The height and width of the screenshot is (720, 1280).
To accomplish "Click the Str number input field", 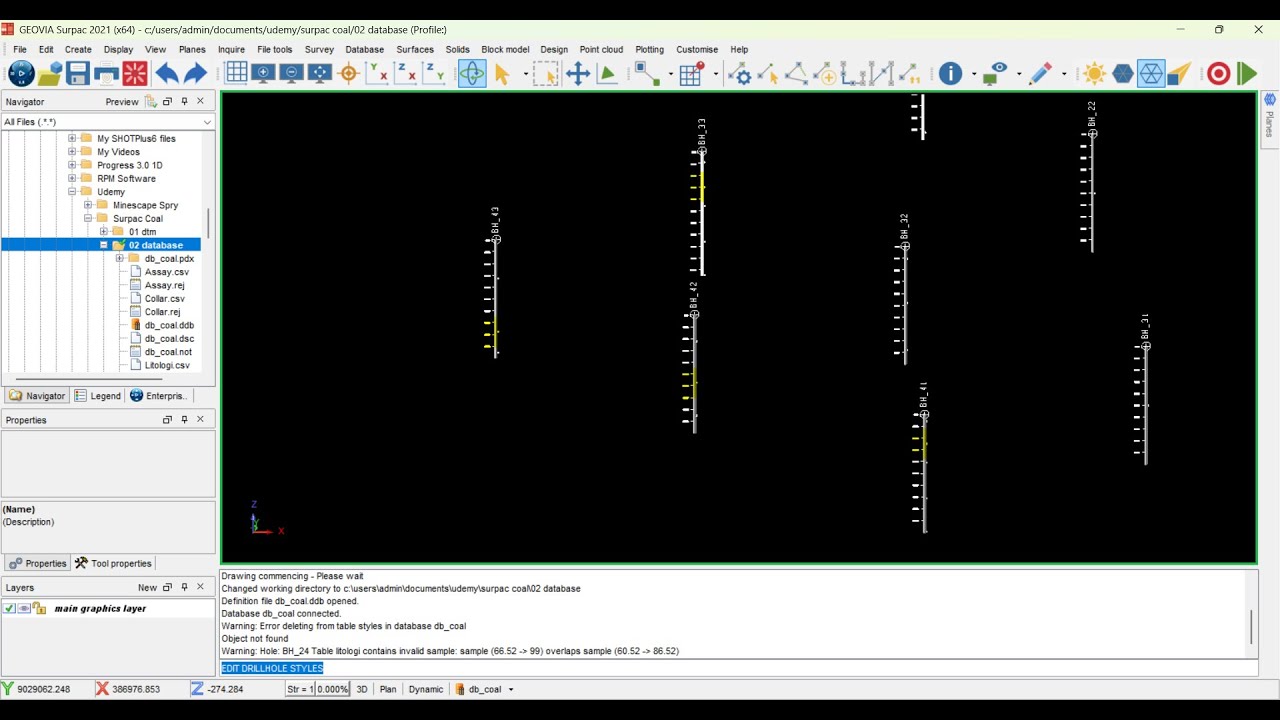I will tap(298, 689).
